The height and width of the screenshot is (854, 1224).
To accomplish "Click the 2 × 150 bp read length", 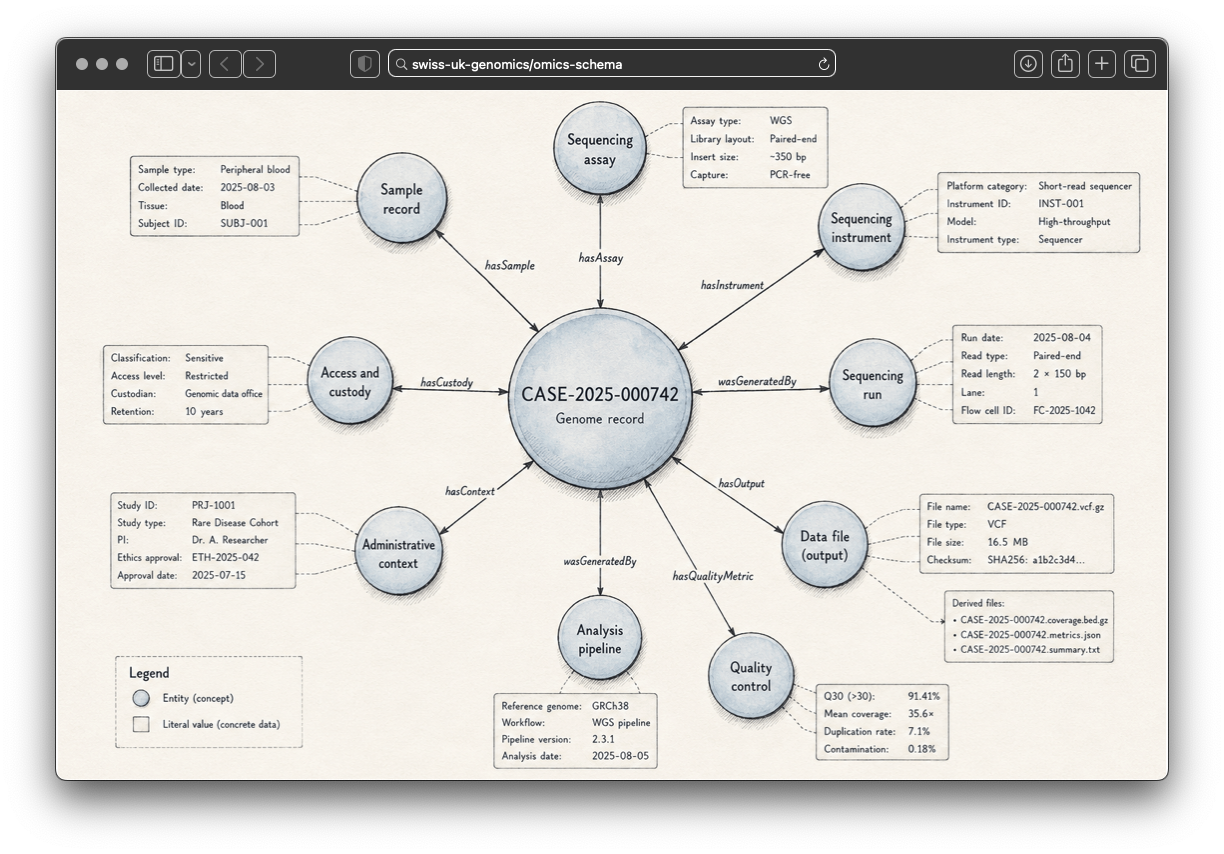I will (x=1059, y=374).
